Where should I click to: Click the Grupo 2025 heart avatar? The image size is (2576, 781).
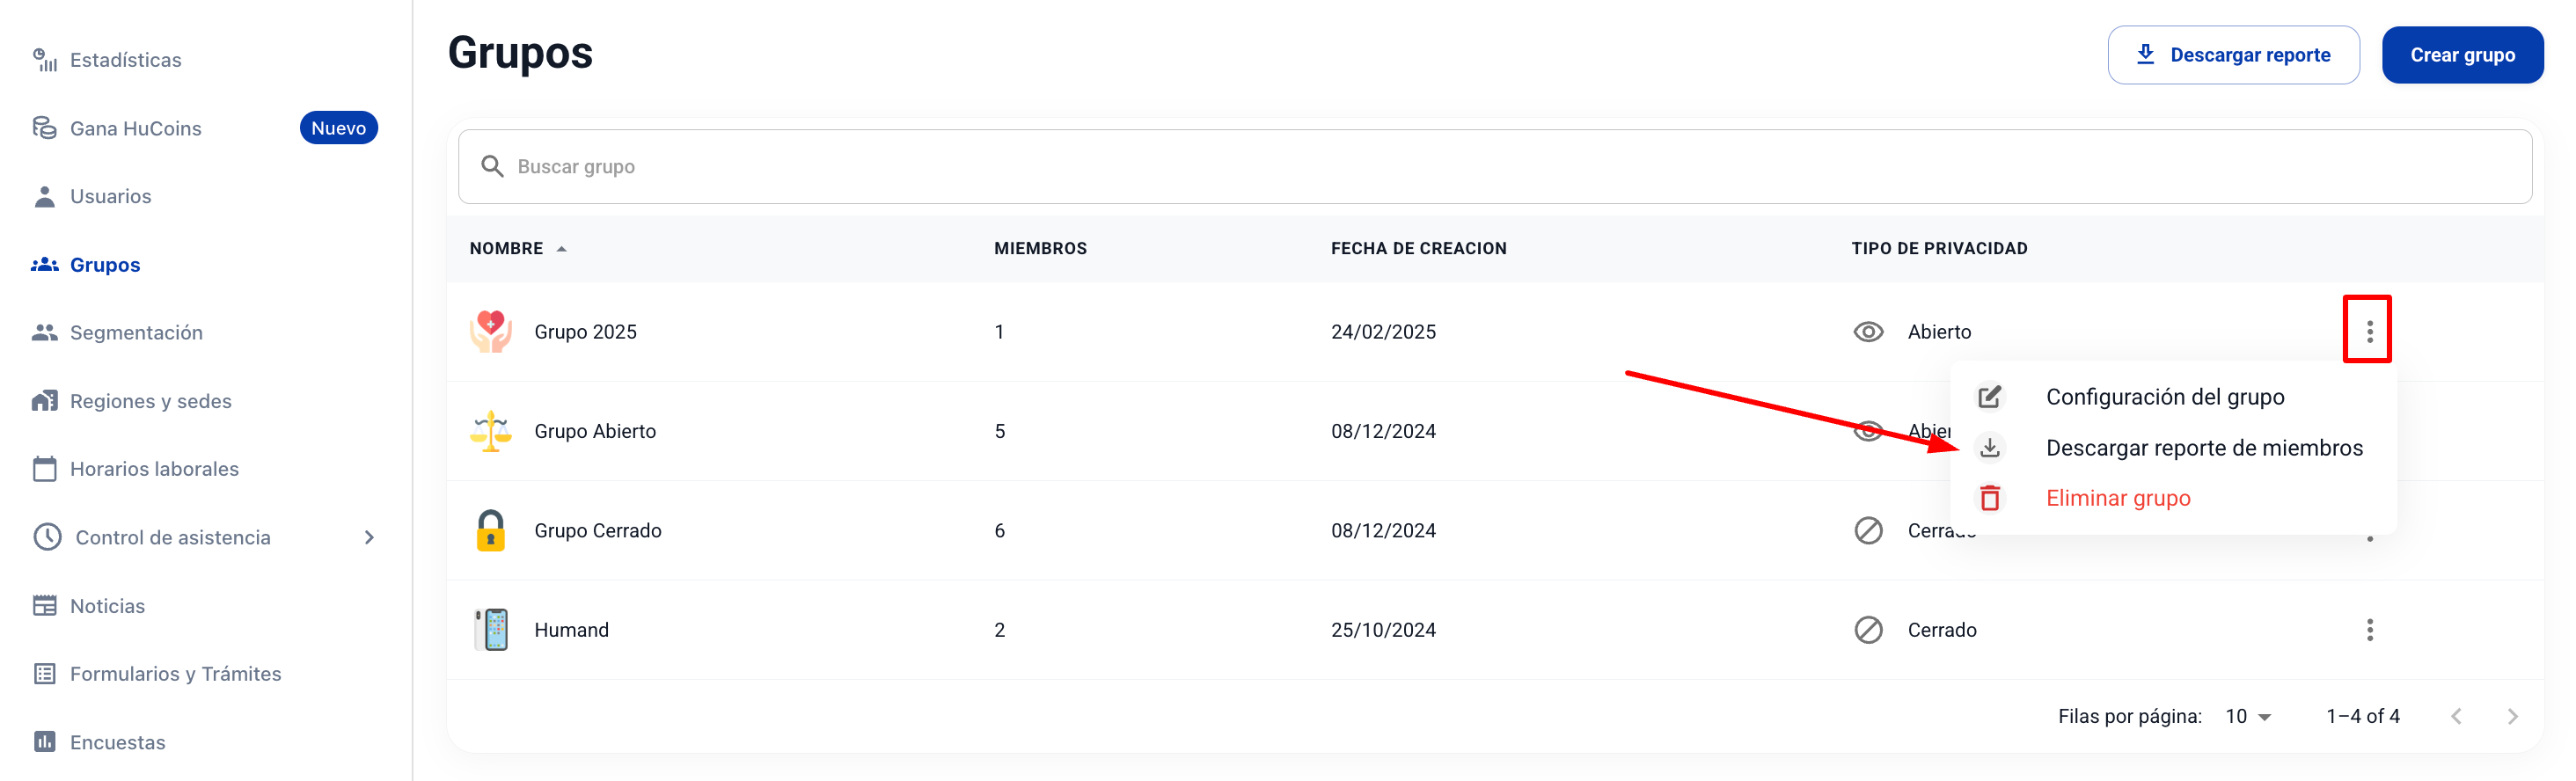coord(490,332)
